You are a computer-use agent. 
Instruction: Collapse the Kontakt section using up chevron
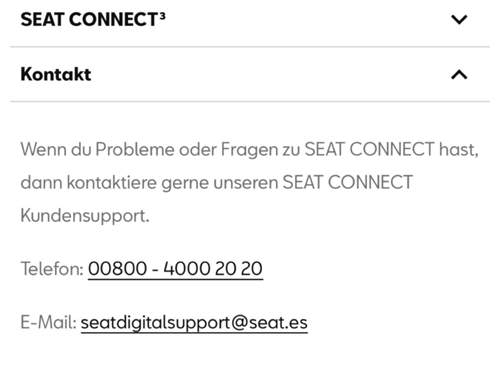click(459, 74)
